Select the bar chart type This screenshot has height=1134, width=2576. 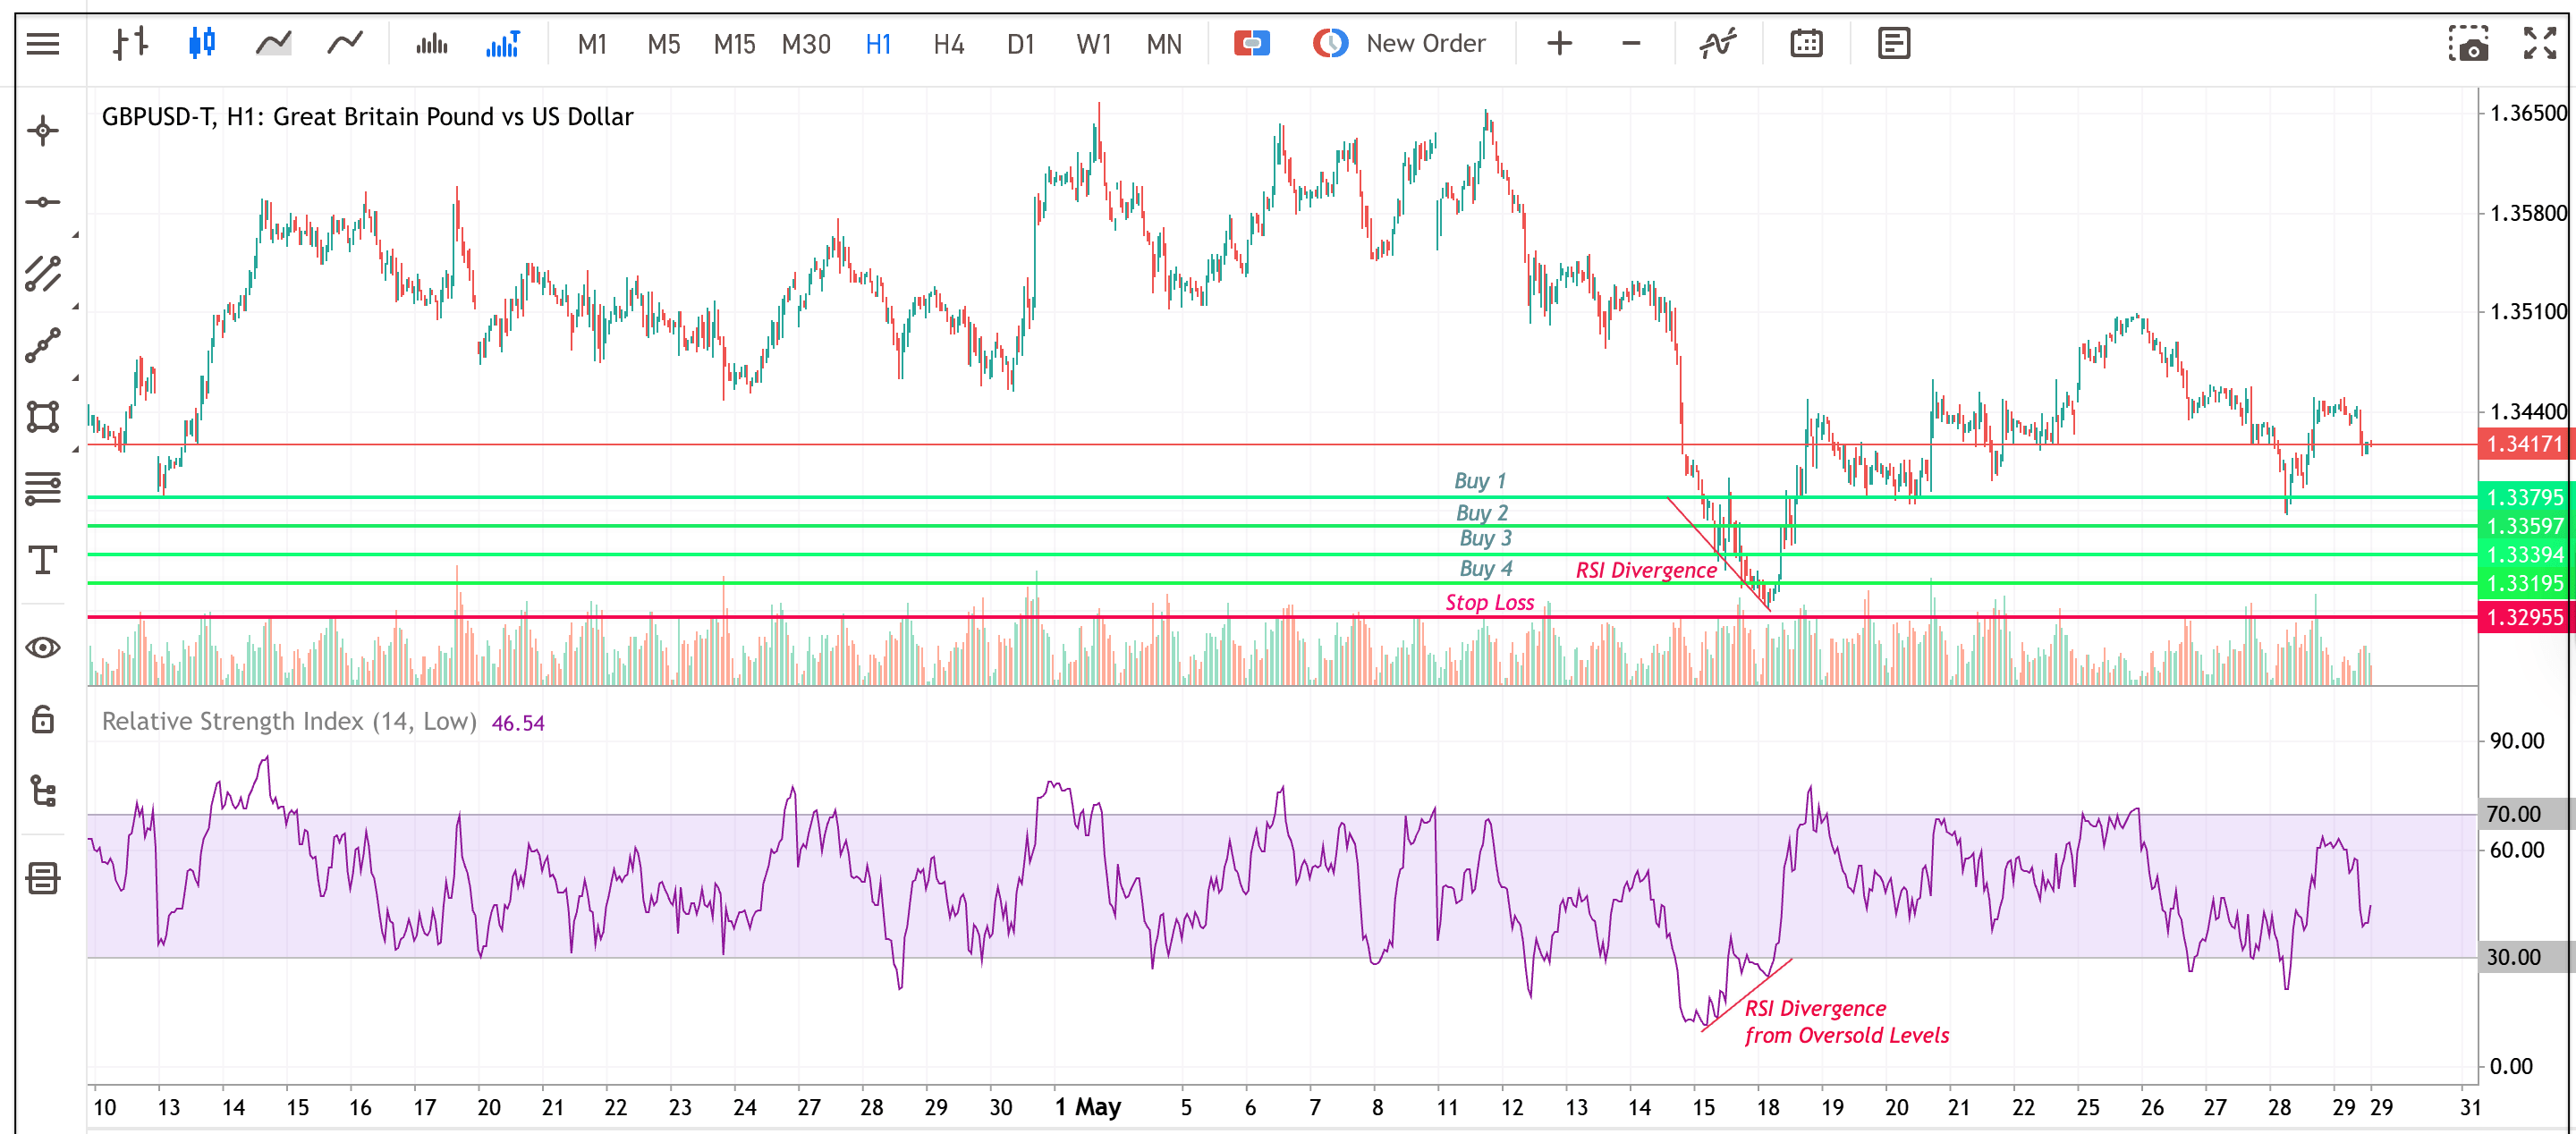point(130,44)
